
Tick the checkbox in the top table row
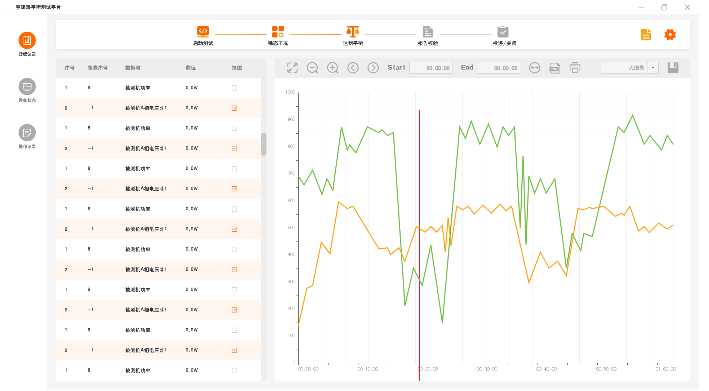click(234, 88)
